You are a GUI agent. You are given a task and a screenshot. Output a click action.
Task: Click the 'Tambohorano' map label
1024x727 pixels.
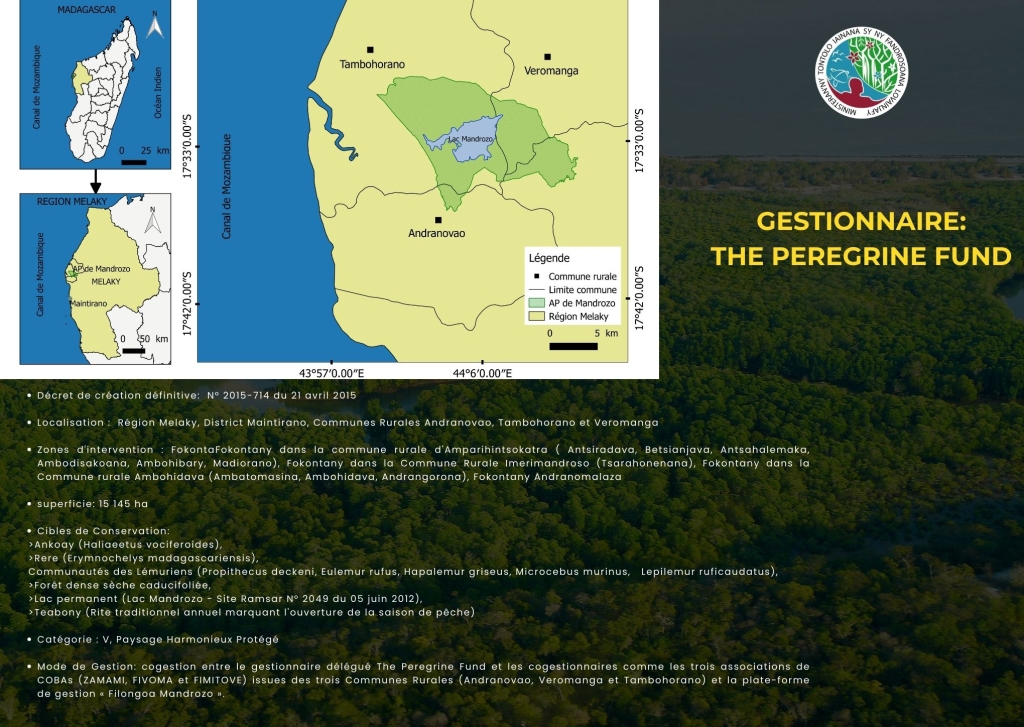pyautogui.click(x=372, y=64)
